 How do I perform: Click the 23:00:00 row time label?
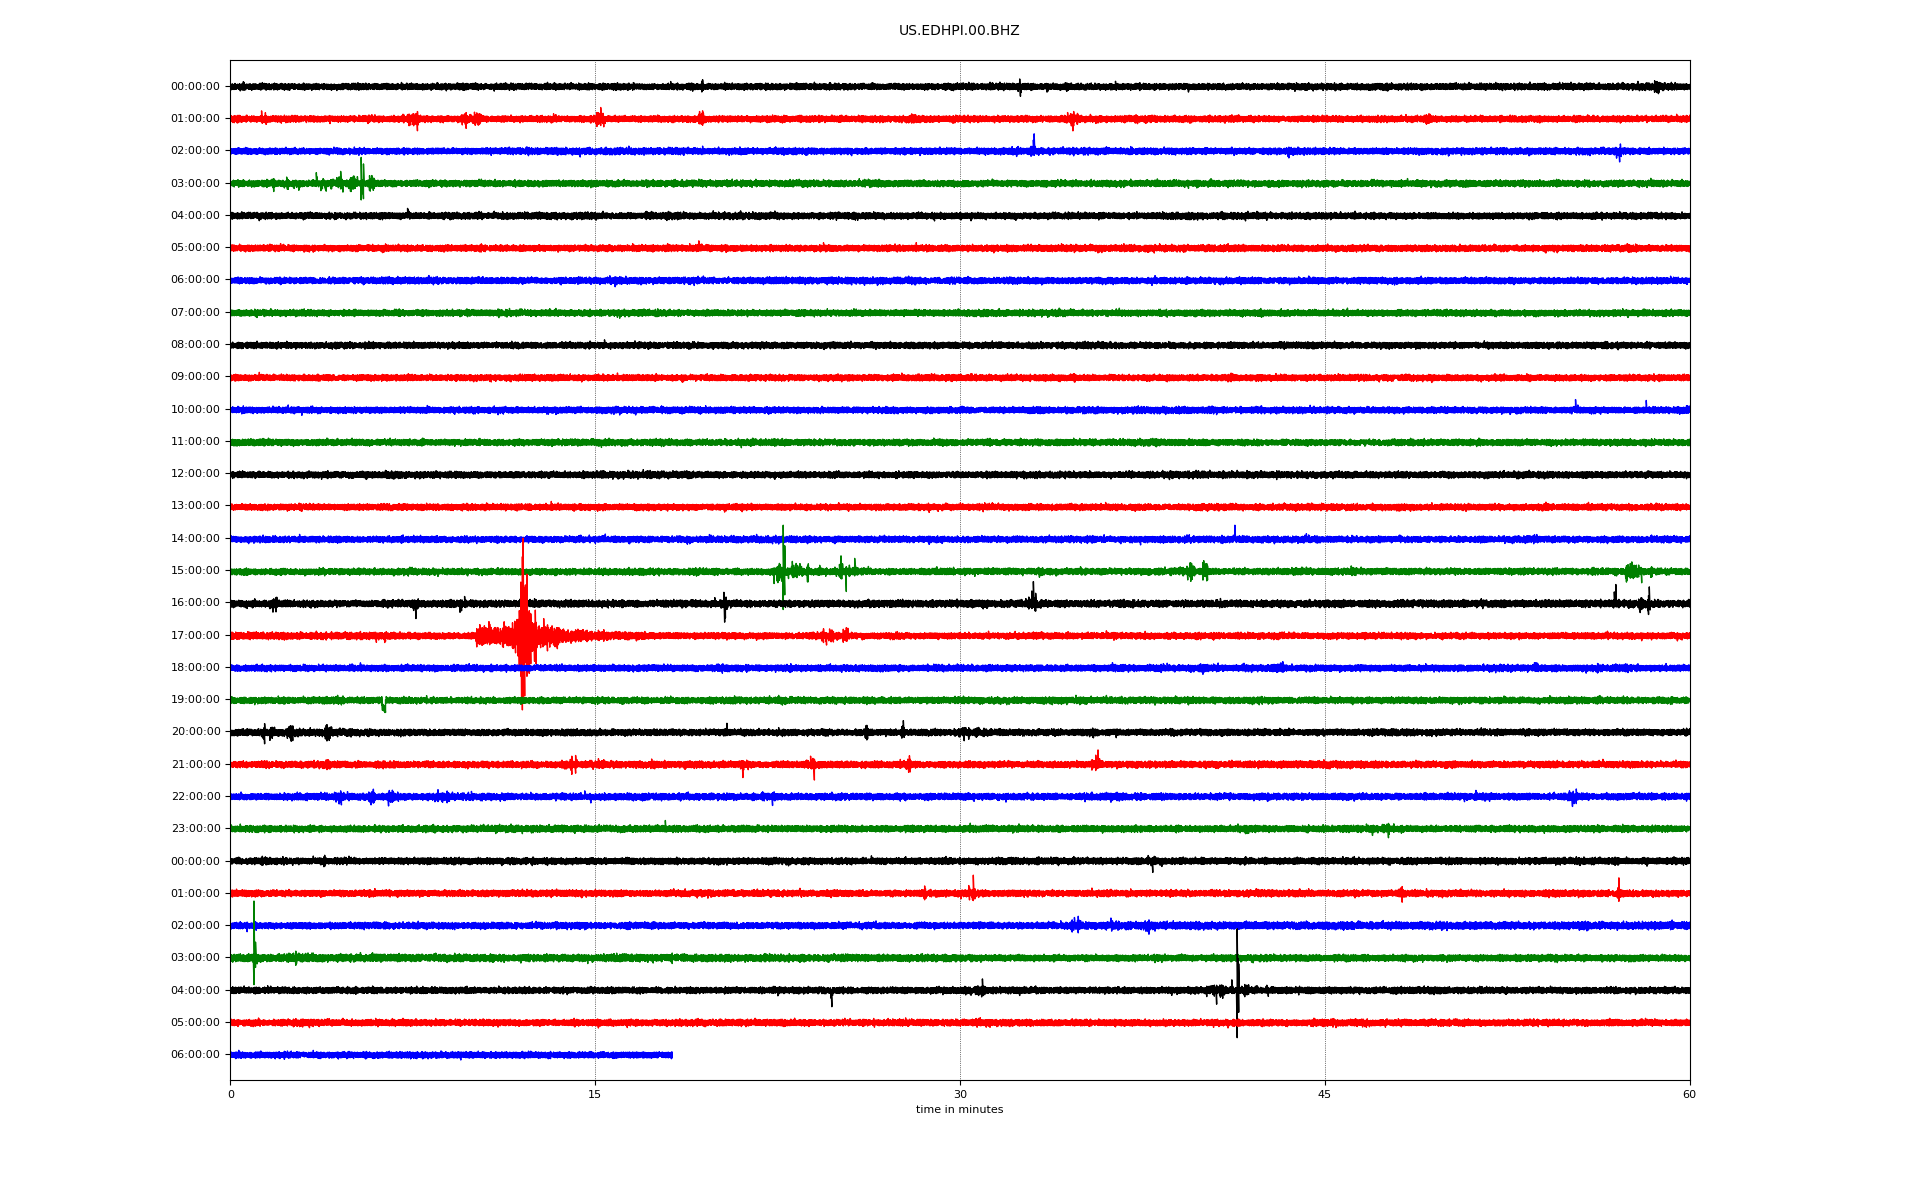(x=195, y=829)
